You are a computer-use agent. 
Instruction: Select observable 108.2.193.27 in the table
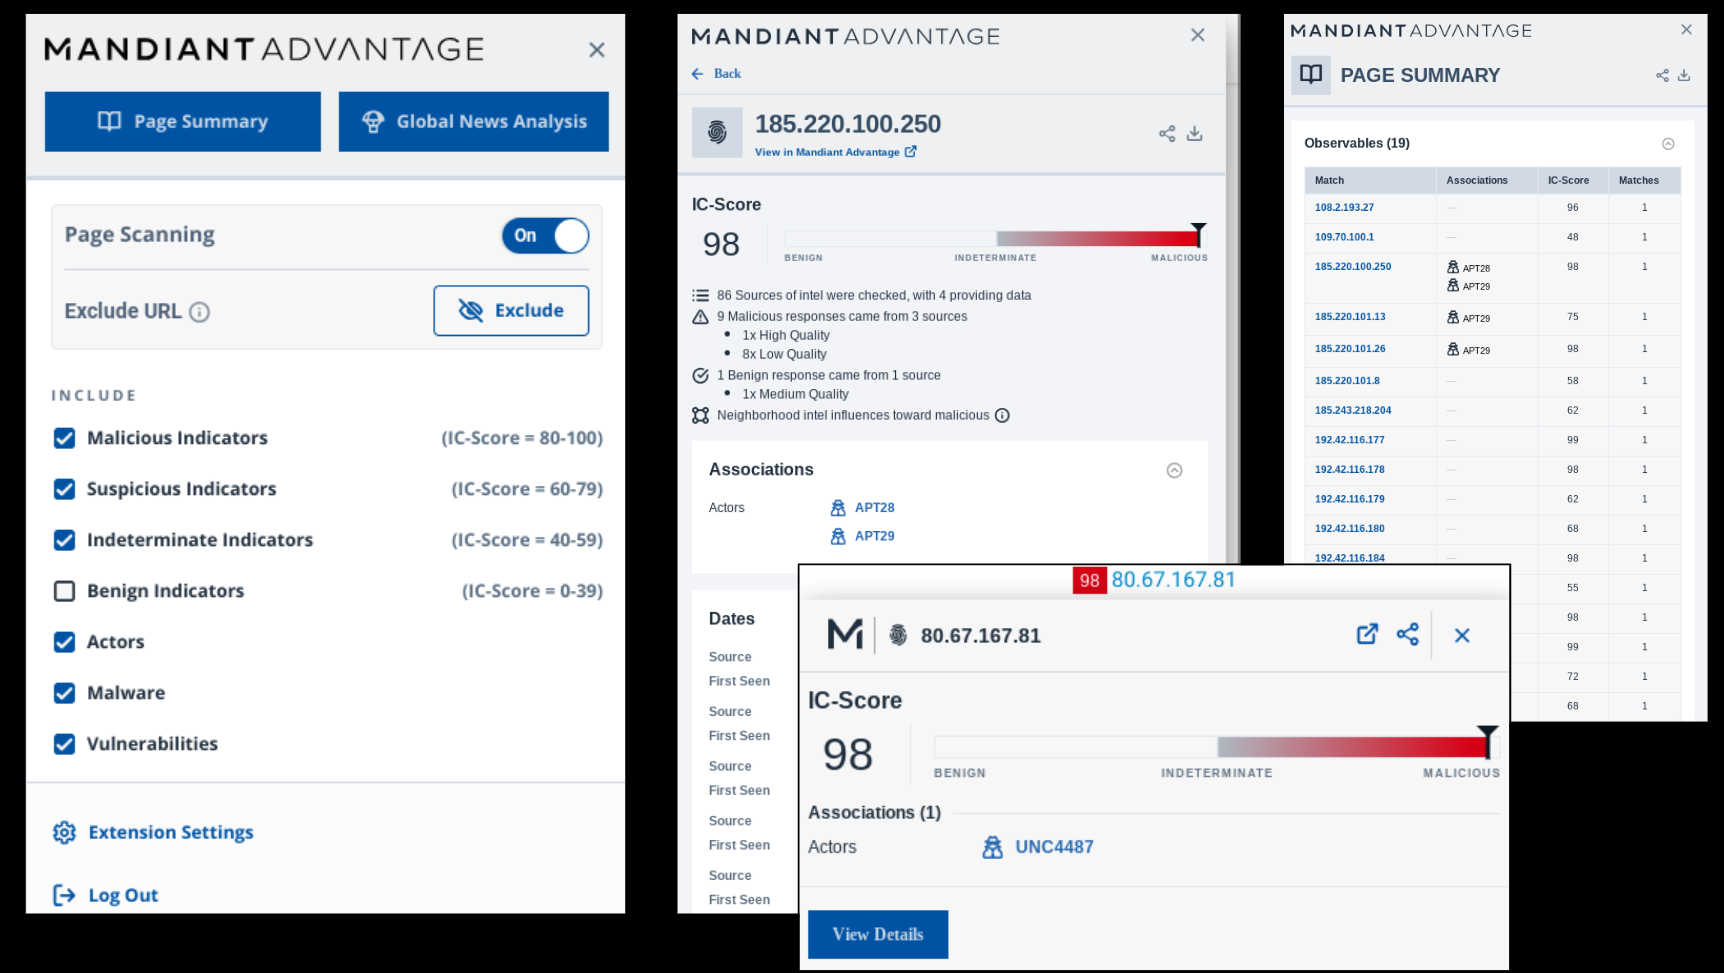[x=1343, y=207]
